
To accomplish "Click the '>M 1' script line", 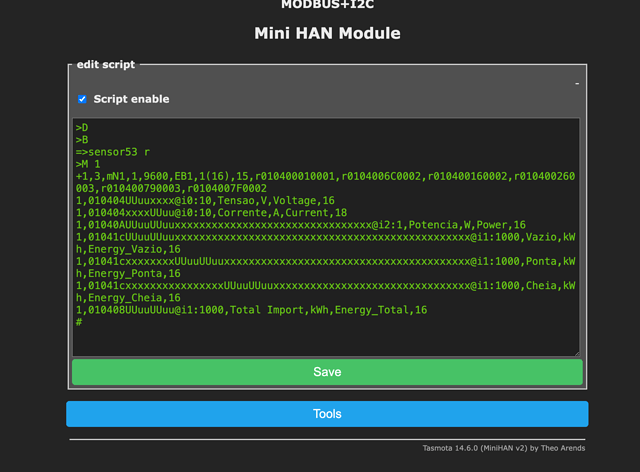I will point(88,164).
